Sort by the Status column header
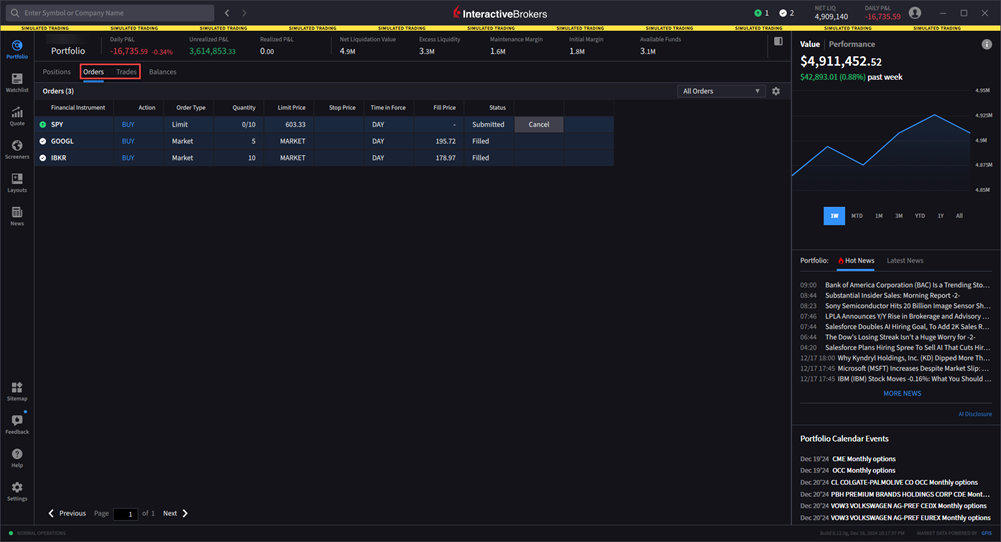This screenshot has width=1001, height=542. [x=497, y=107]
